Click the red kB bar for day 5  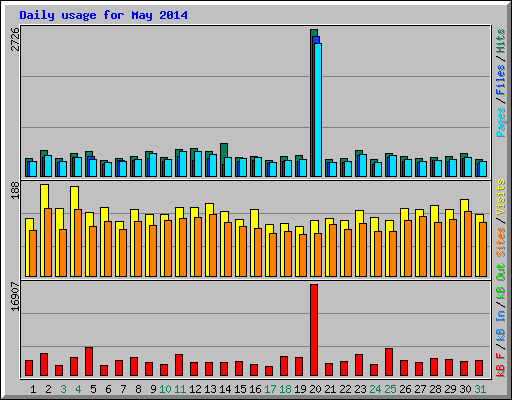click(89, 362)
